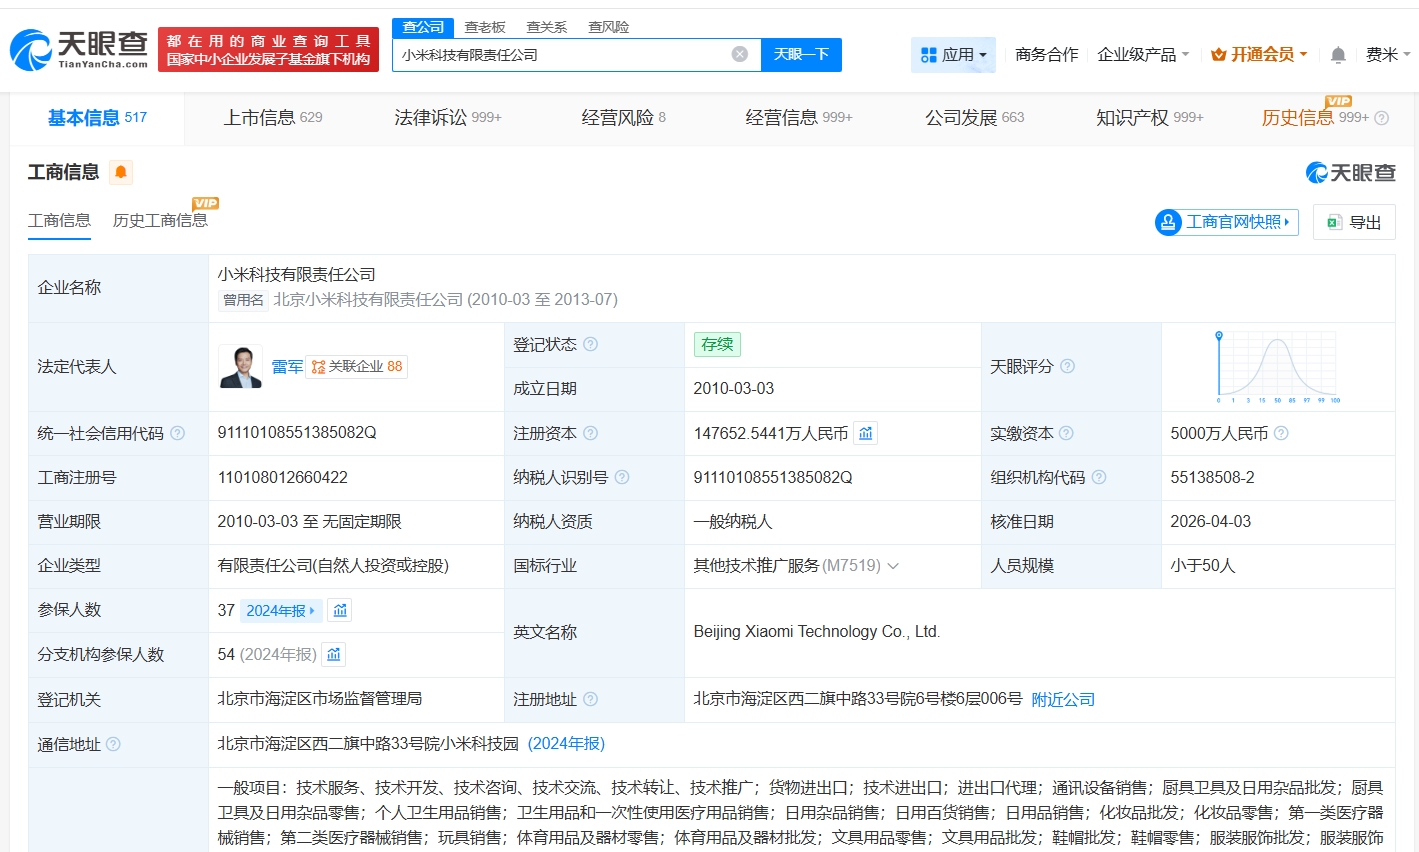Clear the search box with X icon
1419x852 pixels.
pos(740,54)
